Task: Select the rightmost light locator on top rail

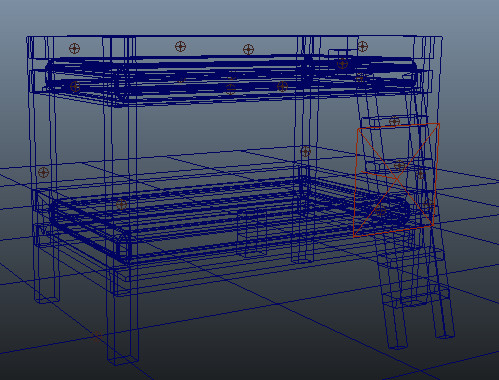Action: click(x=362, y=46)
